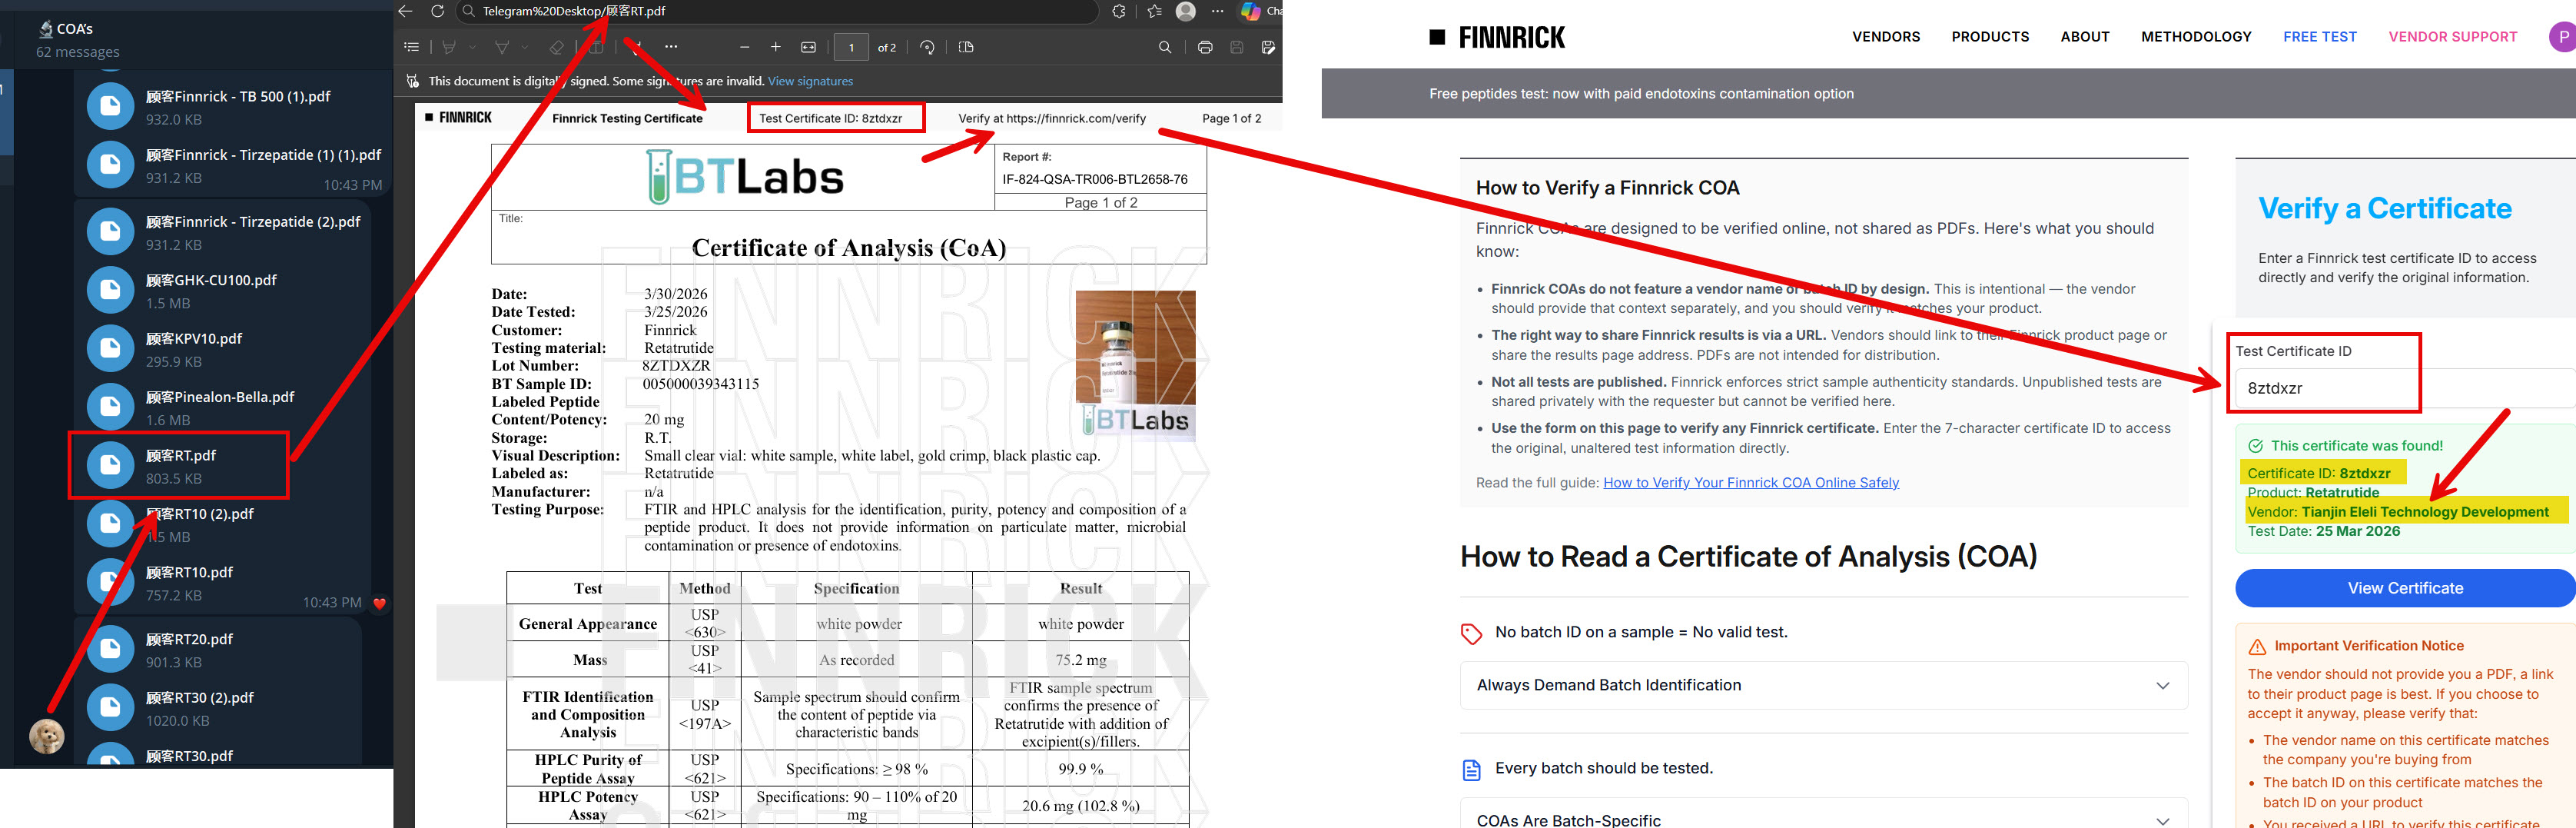
Task: Open browser extensions puzzle icon
Action: (1119, 11)
